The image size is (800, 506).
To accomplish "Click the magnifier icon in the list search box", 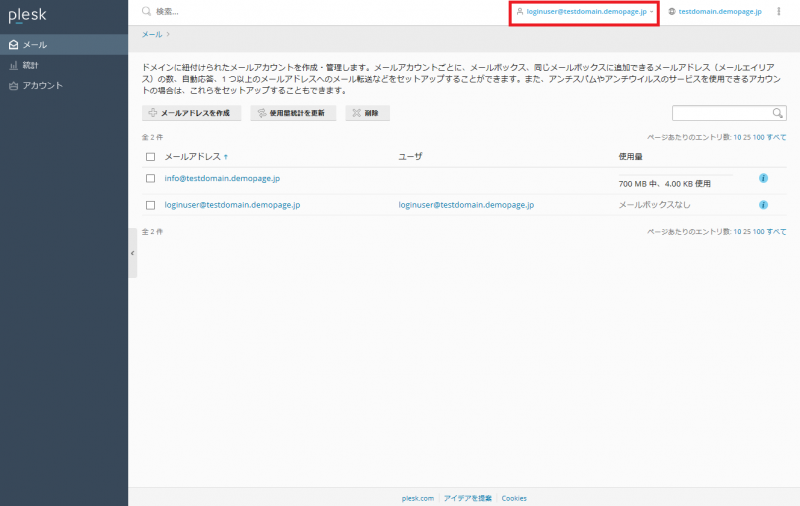I will (777, 113).
